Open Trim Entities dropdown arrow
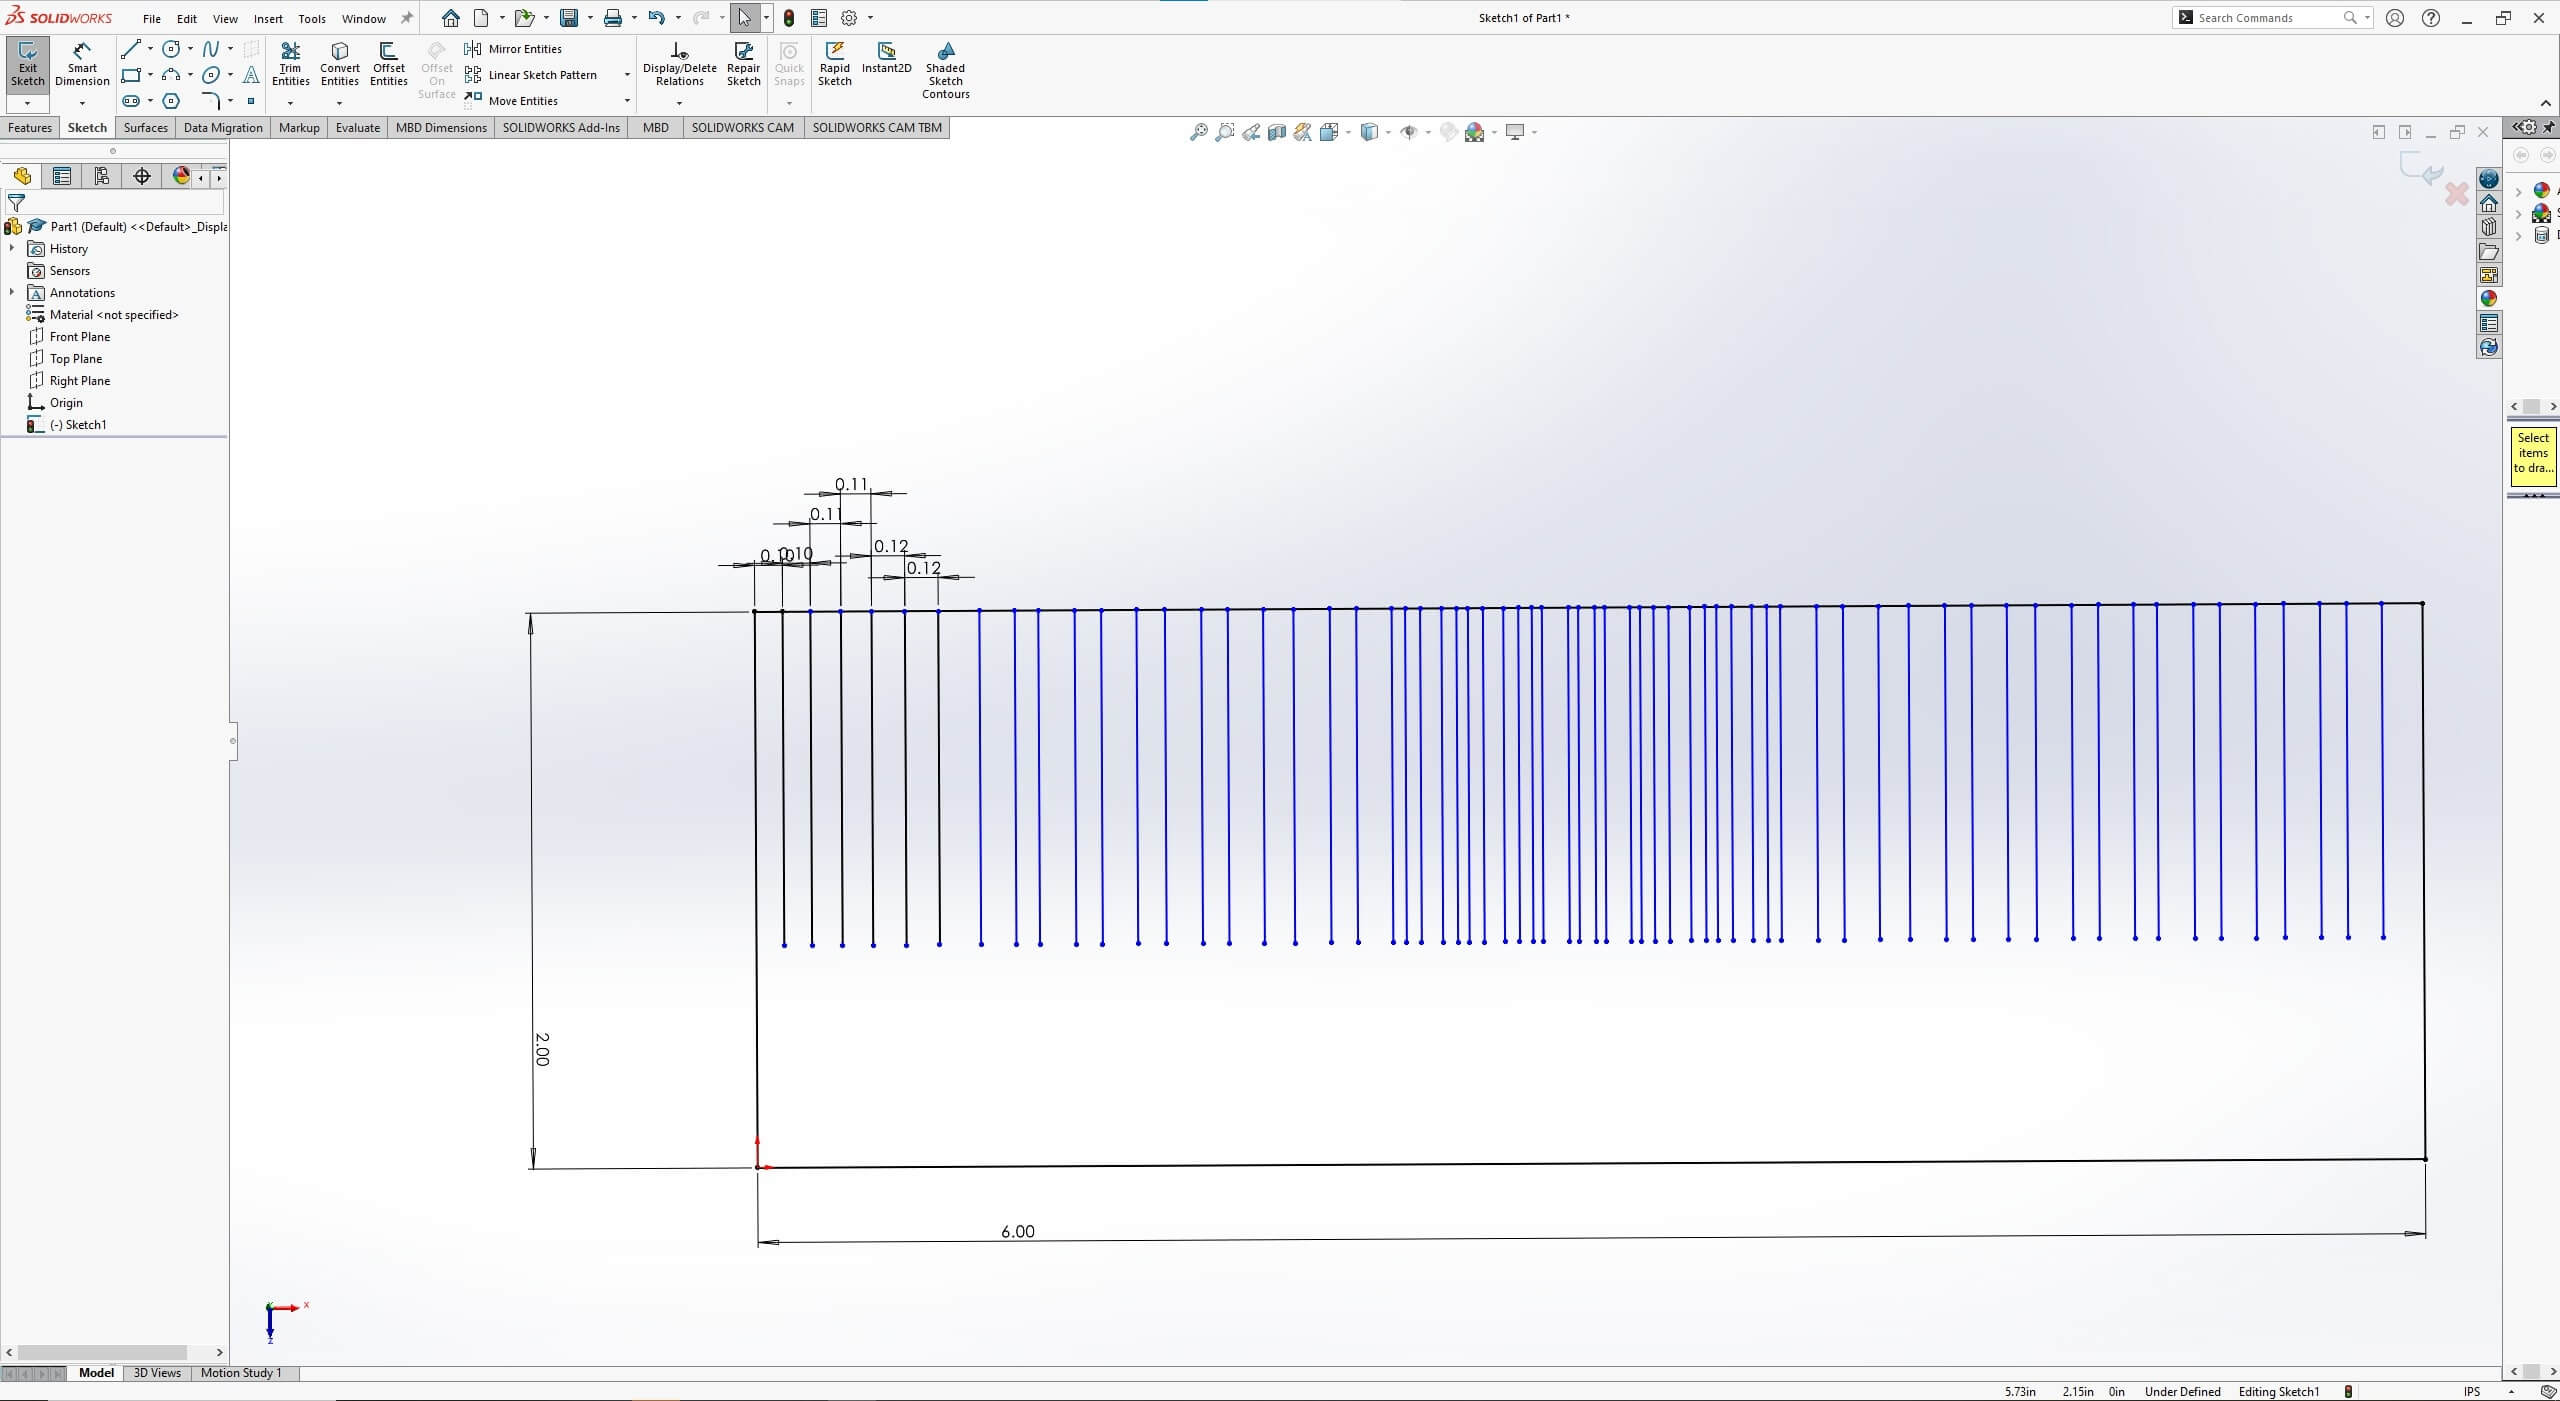 291,103
